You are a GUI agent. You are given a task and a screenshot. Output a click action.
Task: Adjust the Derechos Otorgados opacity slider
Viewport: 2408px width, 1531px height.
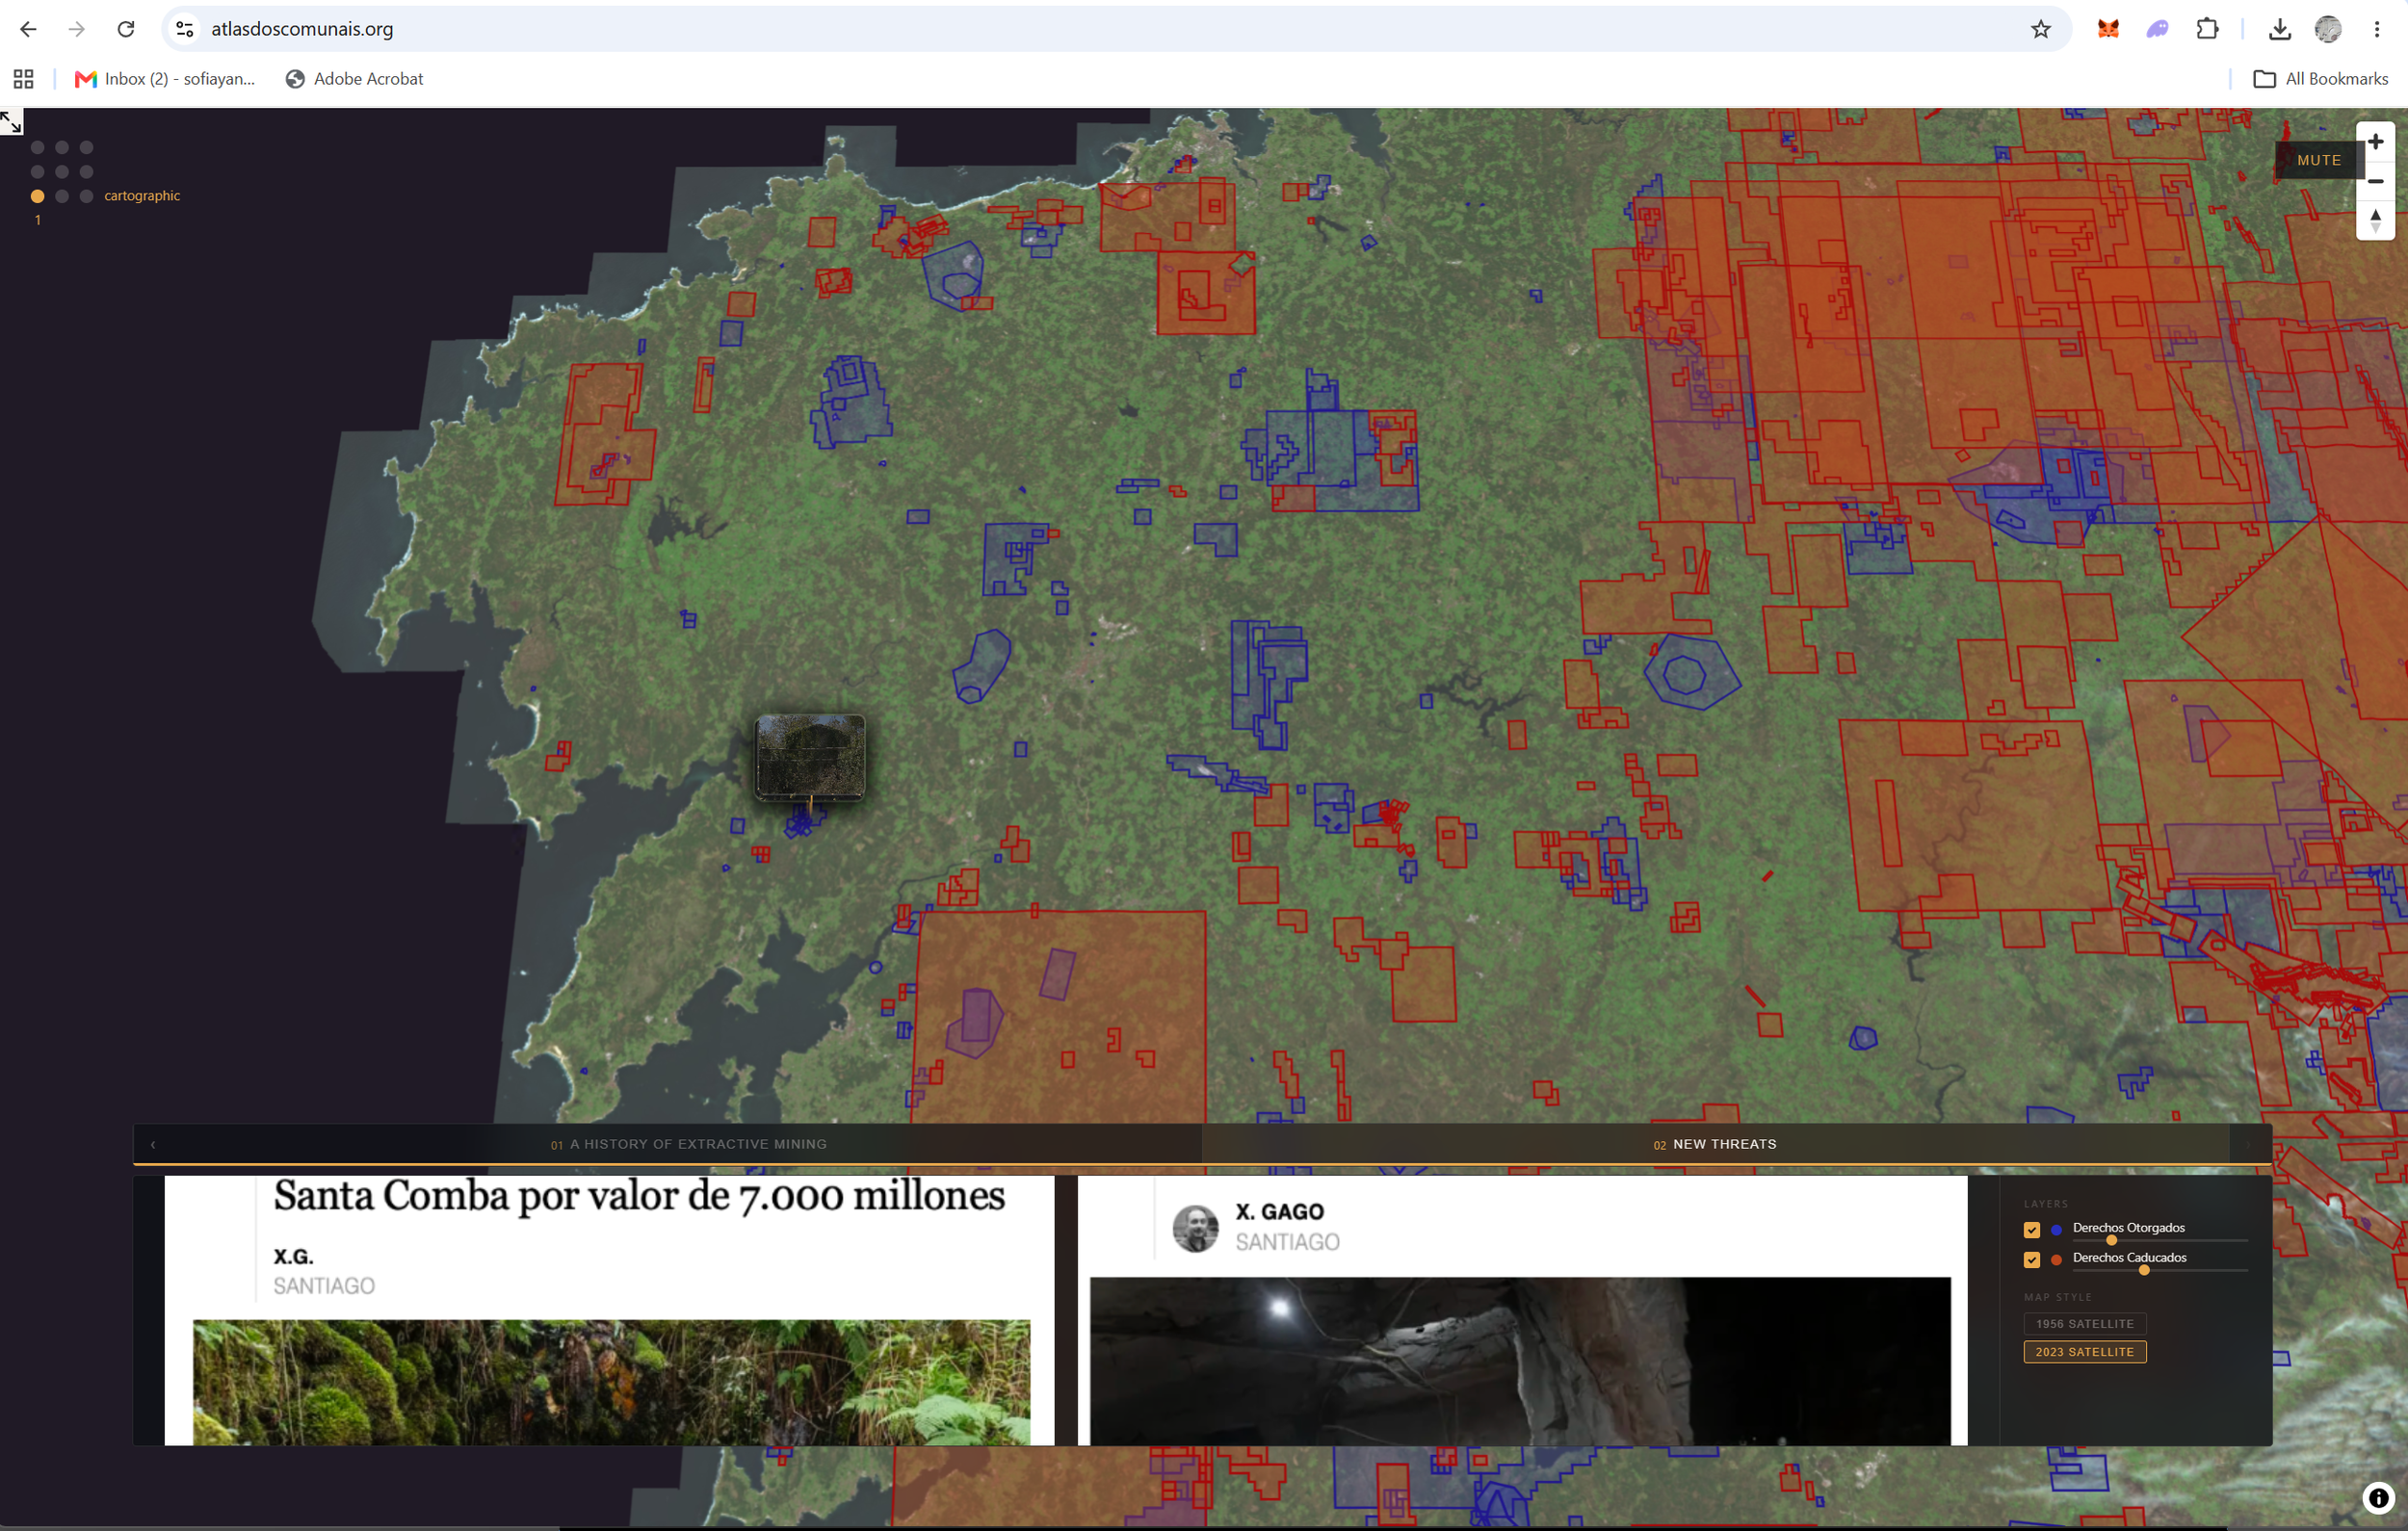click(2160, 1240)
